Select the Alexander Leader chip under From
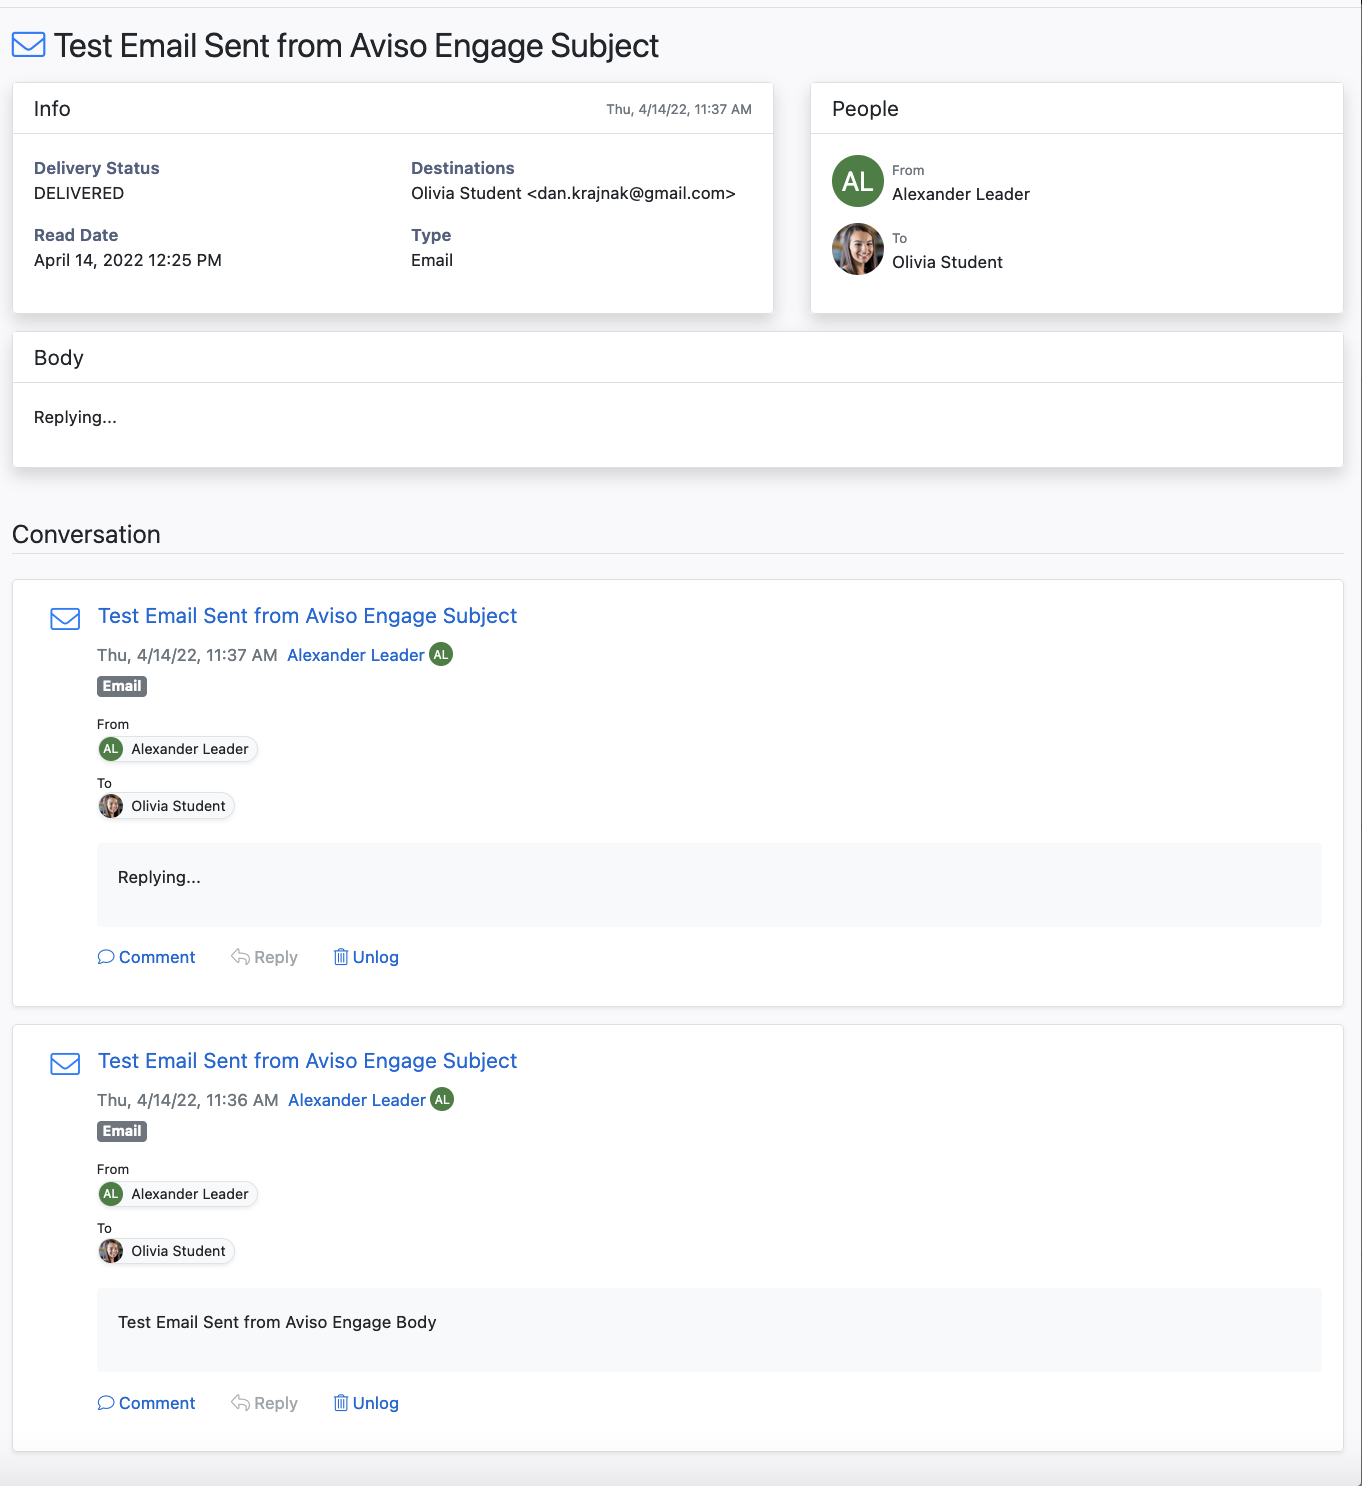Image resolution: width=1362 pixels, height=1486 pixels. [177, 749]
